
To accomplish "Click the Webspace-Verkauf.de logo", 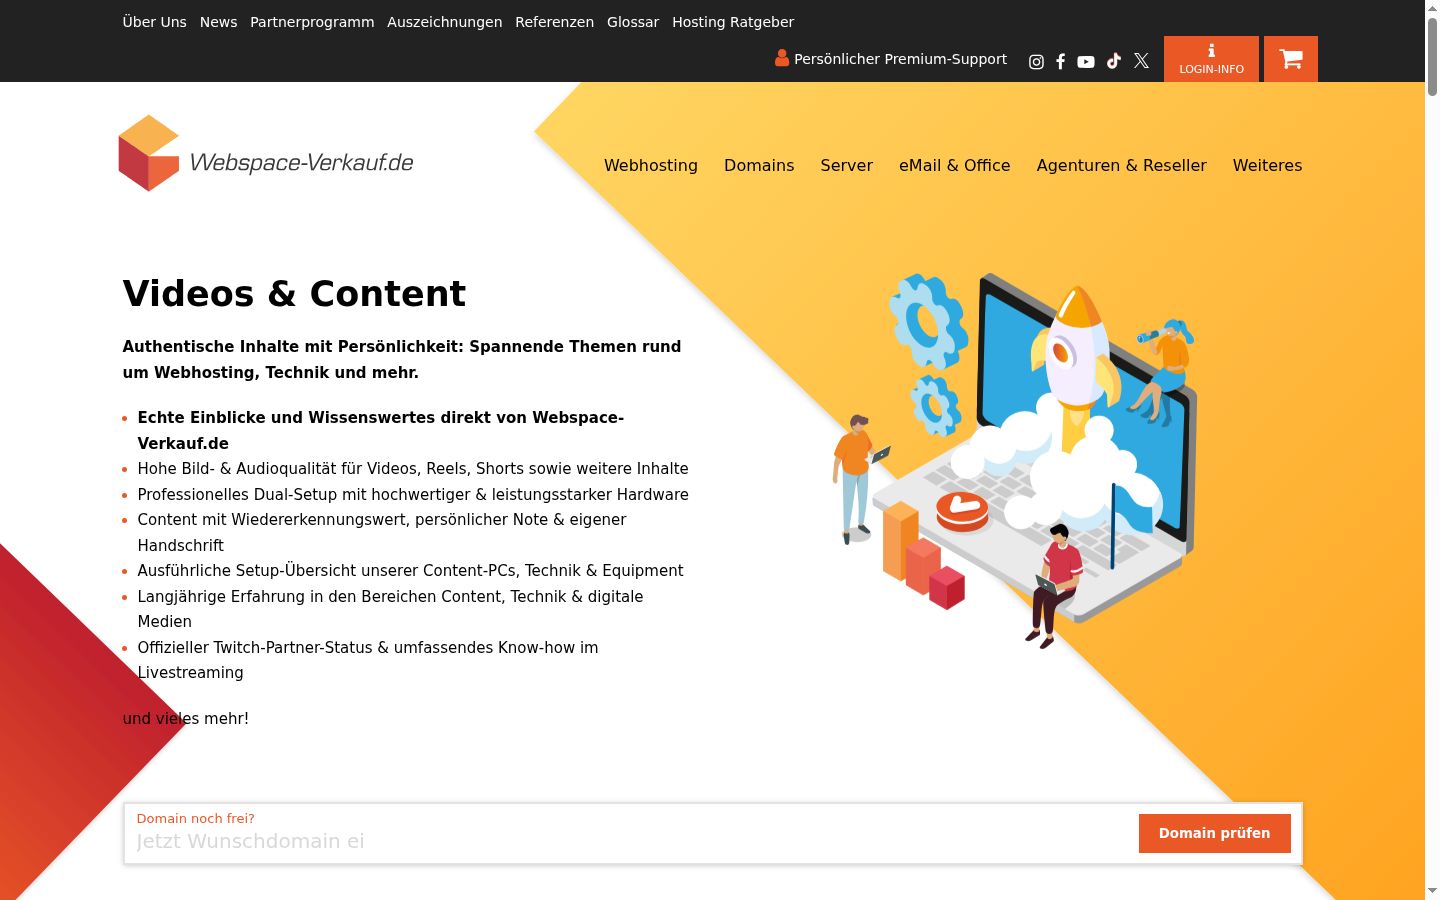I will [266, 153].
